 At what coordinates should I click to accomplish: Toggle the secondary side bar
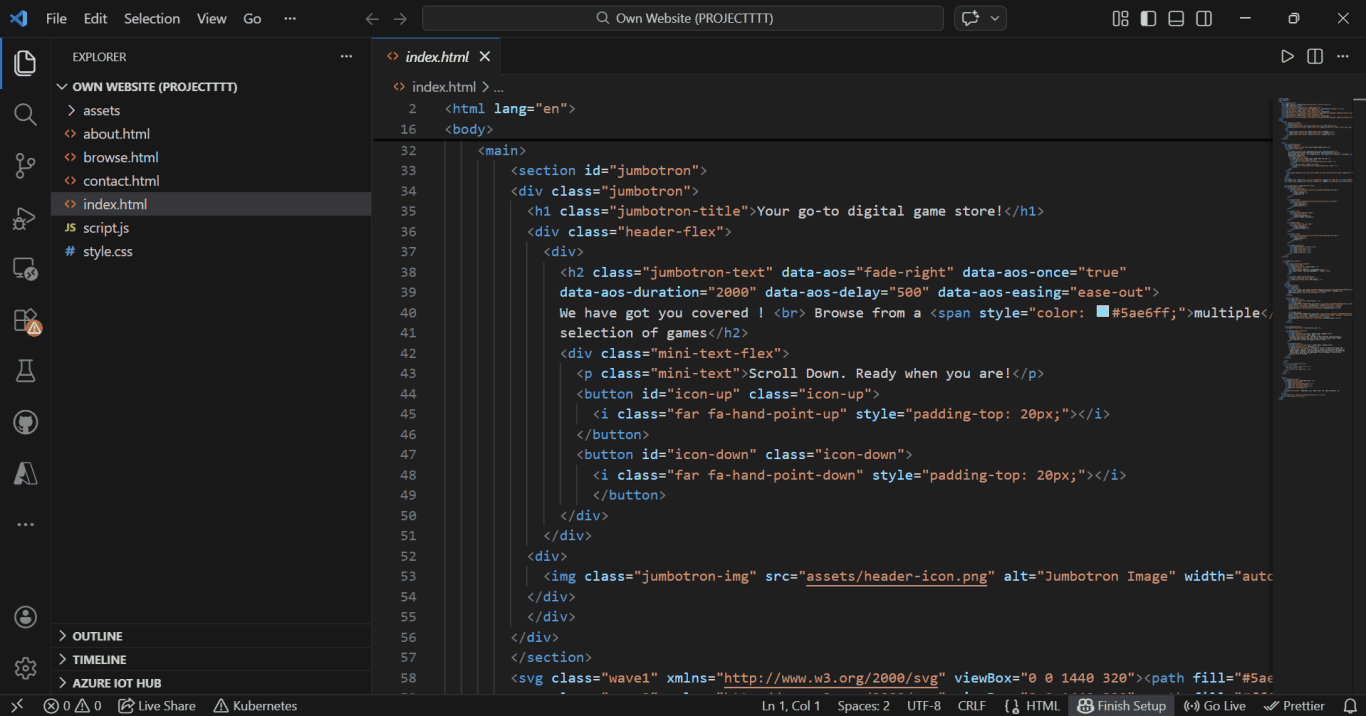click(1204, 19)
